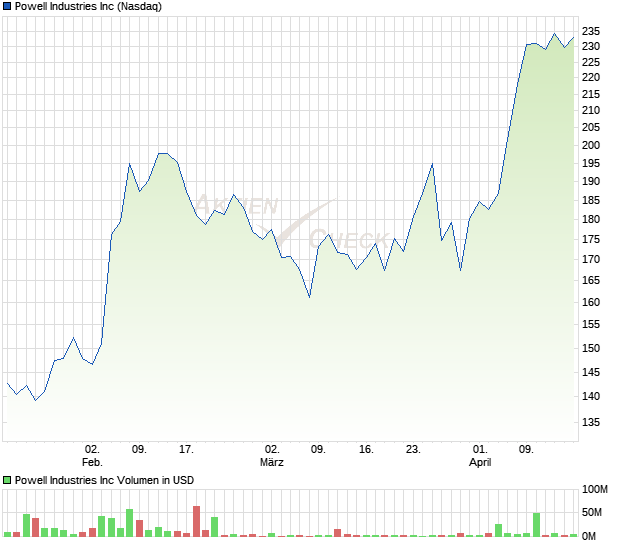Click the 230 price axis label
620x546 pixels.
coord(591,46)
